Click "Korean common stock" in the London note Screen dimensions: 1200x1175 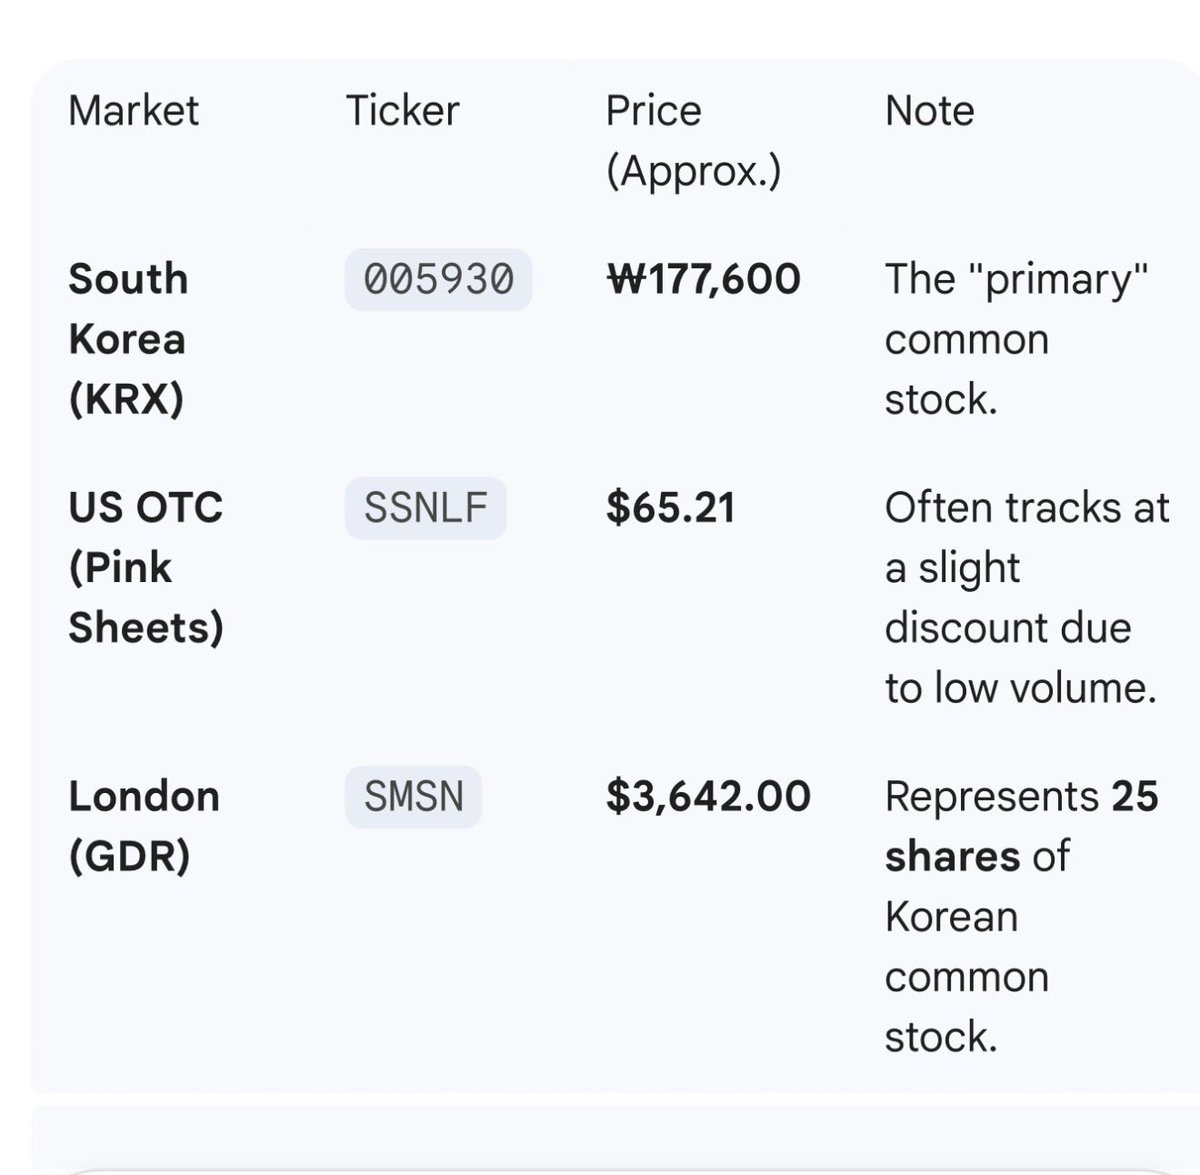coord(965,976)
